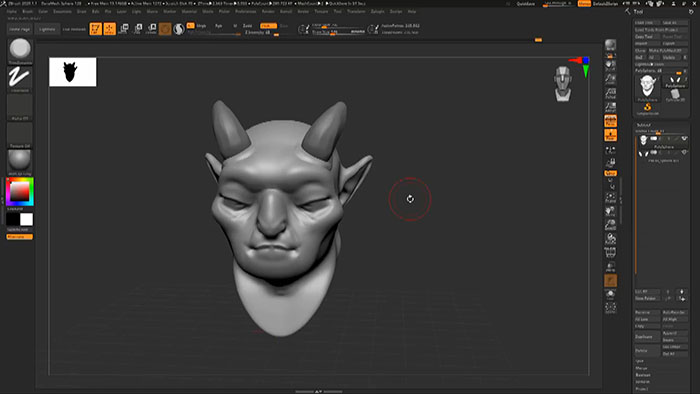Open the stroke type selector
Screen dimensions: 700x394
point(20,78)
